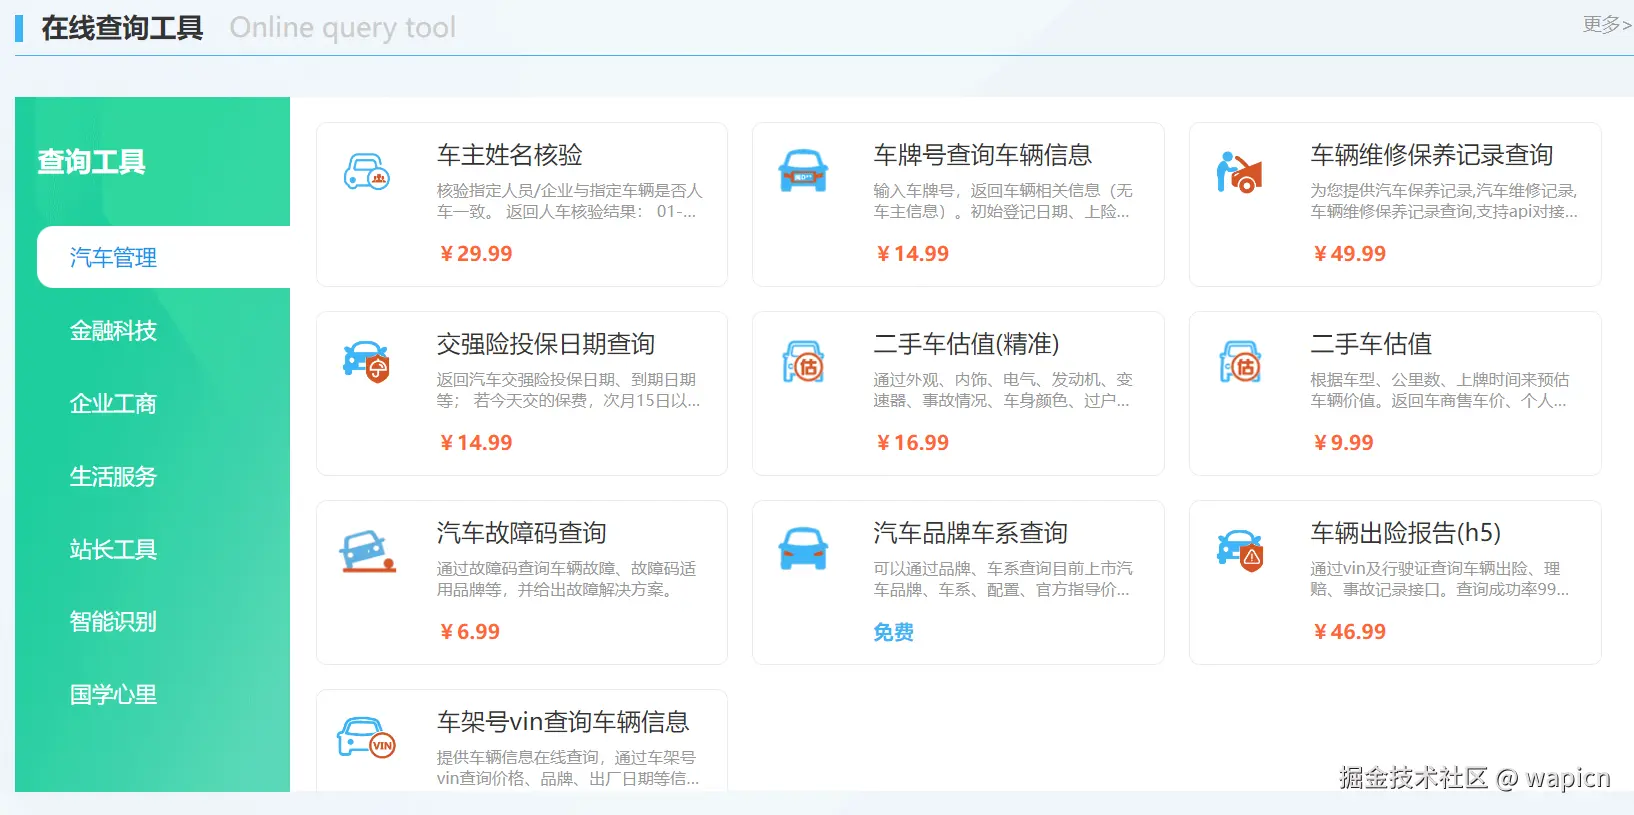Click the 车辆出险报告(h5) warning car icon
Screen dimensions: 1634x815
tap(1240, 550)
